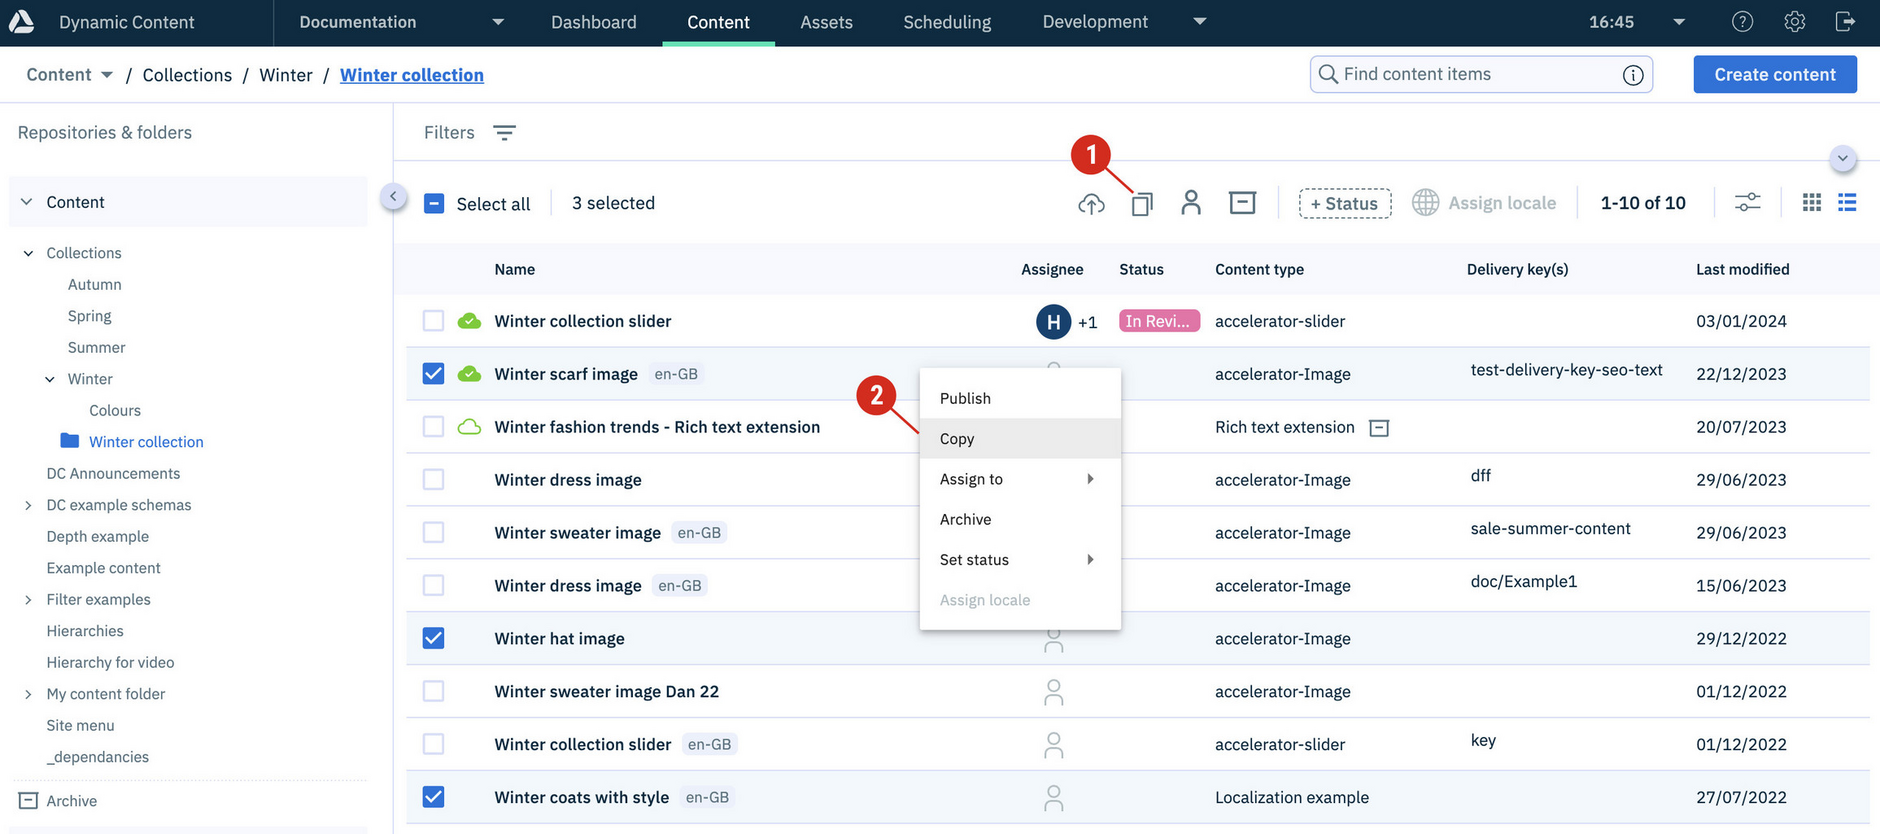This screenshot has height=834, width=1880.
Task: Click archive icon beside Rich text extension type
Action: pyautogui.click(x=1378, y=428)
